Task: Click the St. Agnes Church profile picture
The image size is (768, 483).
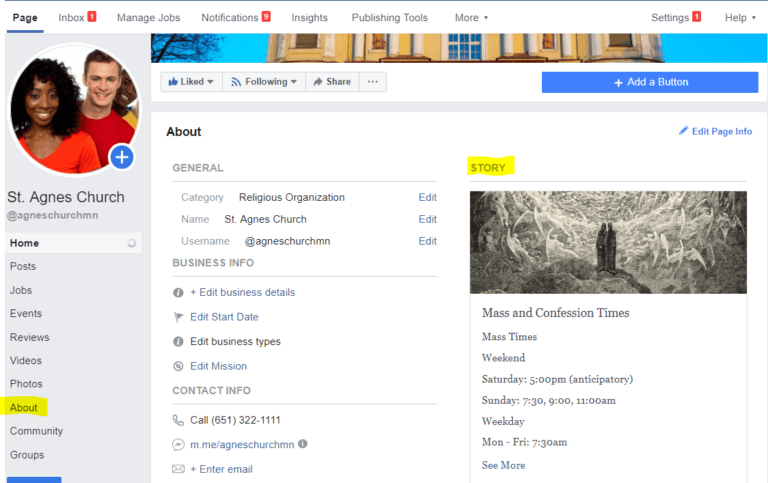Action: point(74,110)
